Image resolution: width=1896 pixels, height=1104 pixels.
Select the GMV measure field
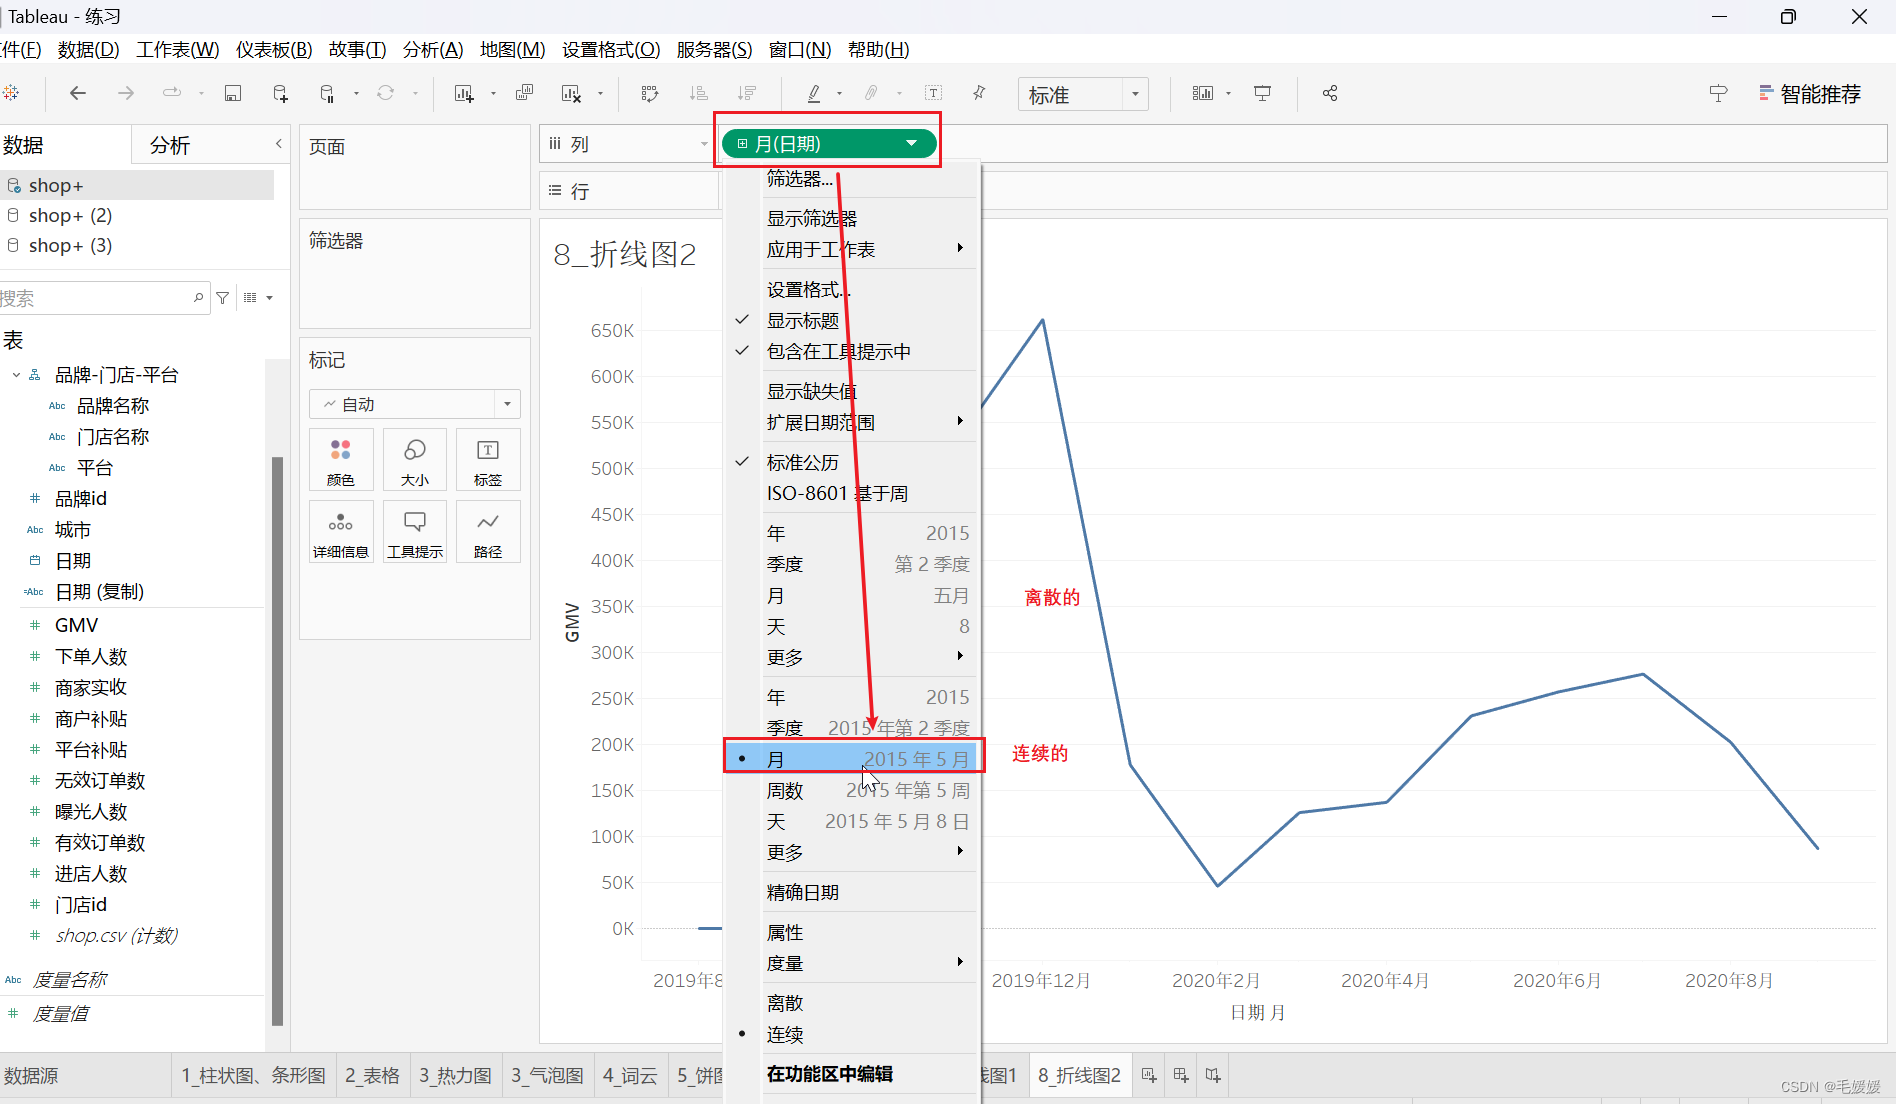pos(76,625)
